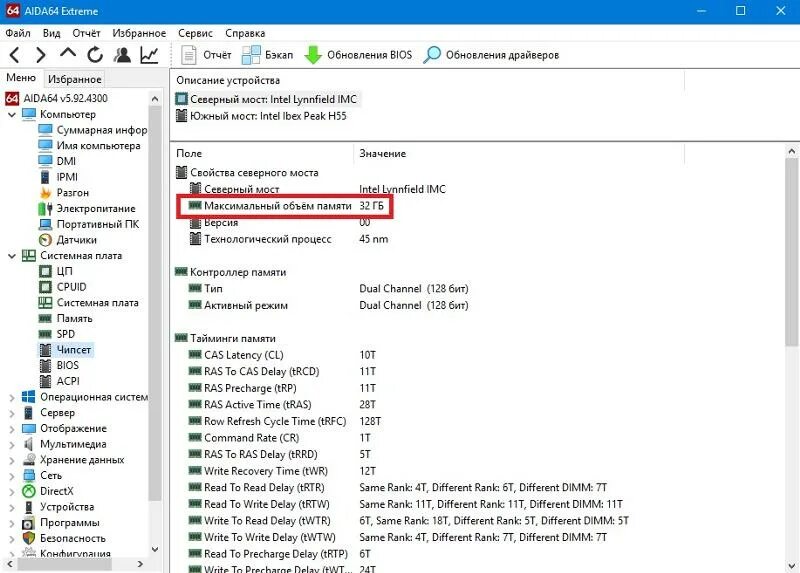
Task: Expand the Устройства tree node
Action: (x=12, y=507)
